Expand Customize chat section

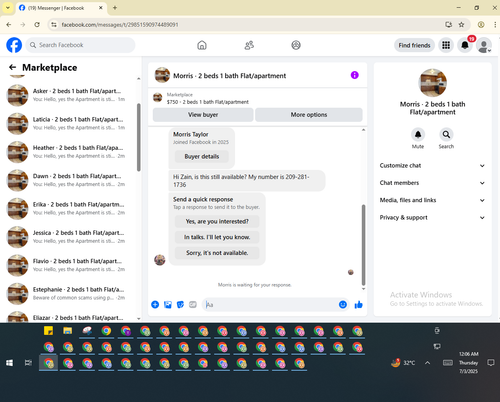pos(432,166)
